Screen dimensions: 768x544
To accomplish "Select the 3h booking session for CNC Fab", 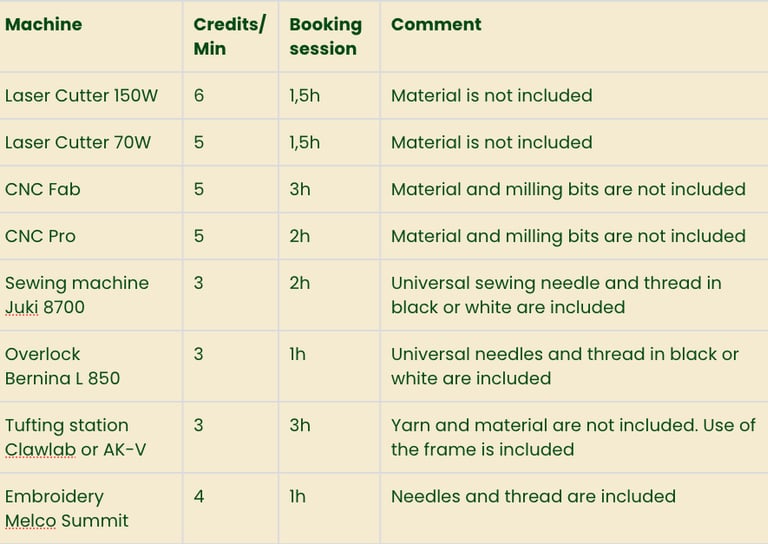I will 300,189.
